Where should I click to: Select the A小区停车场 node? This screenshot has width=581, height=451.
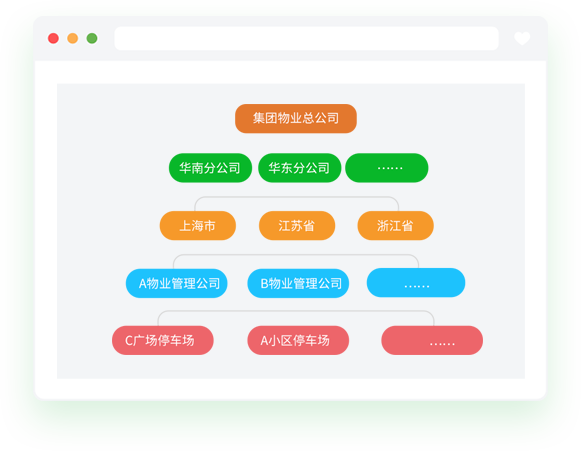pos(298,341)
